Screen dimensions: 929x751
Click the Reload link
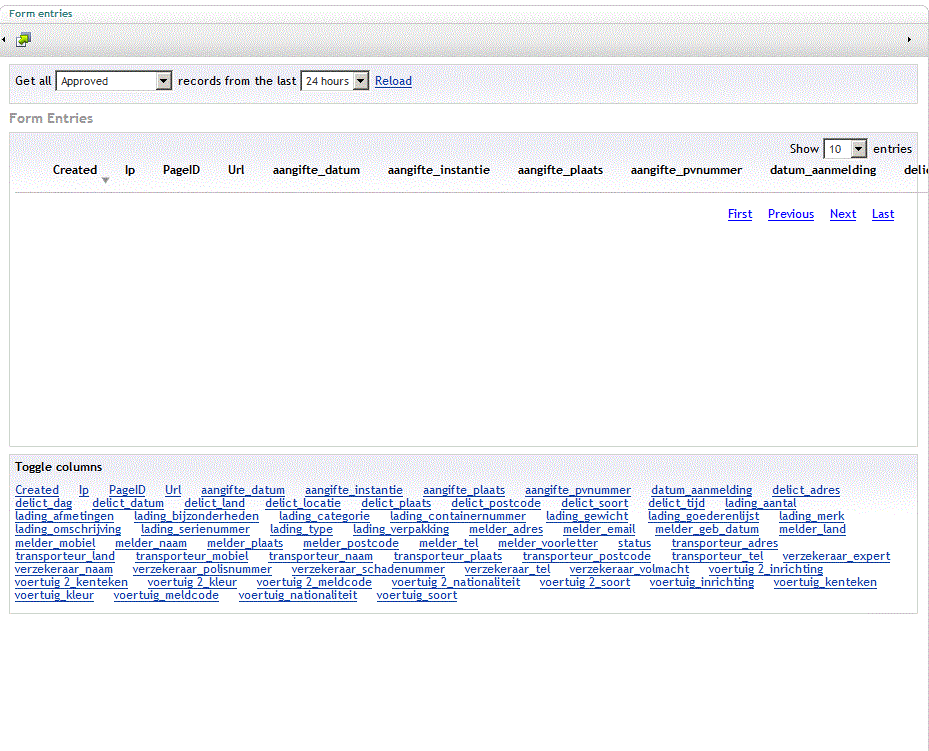(393, 81)
